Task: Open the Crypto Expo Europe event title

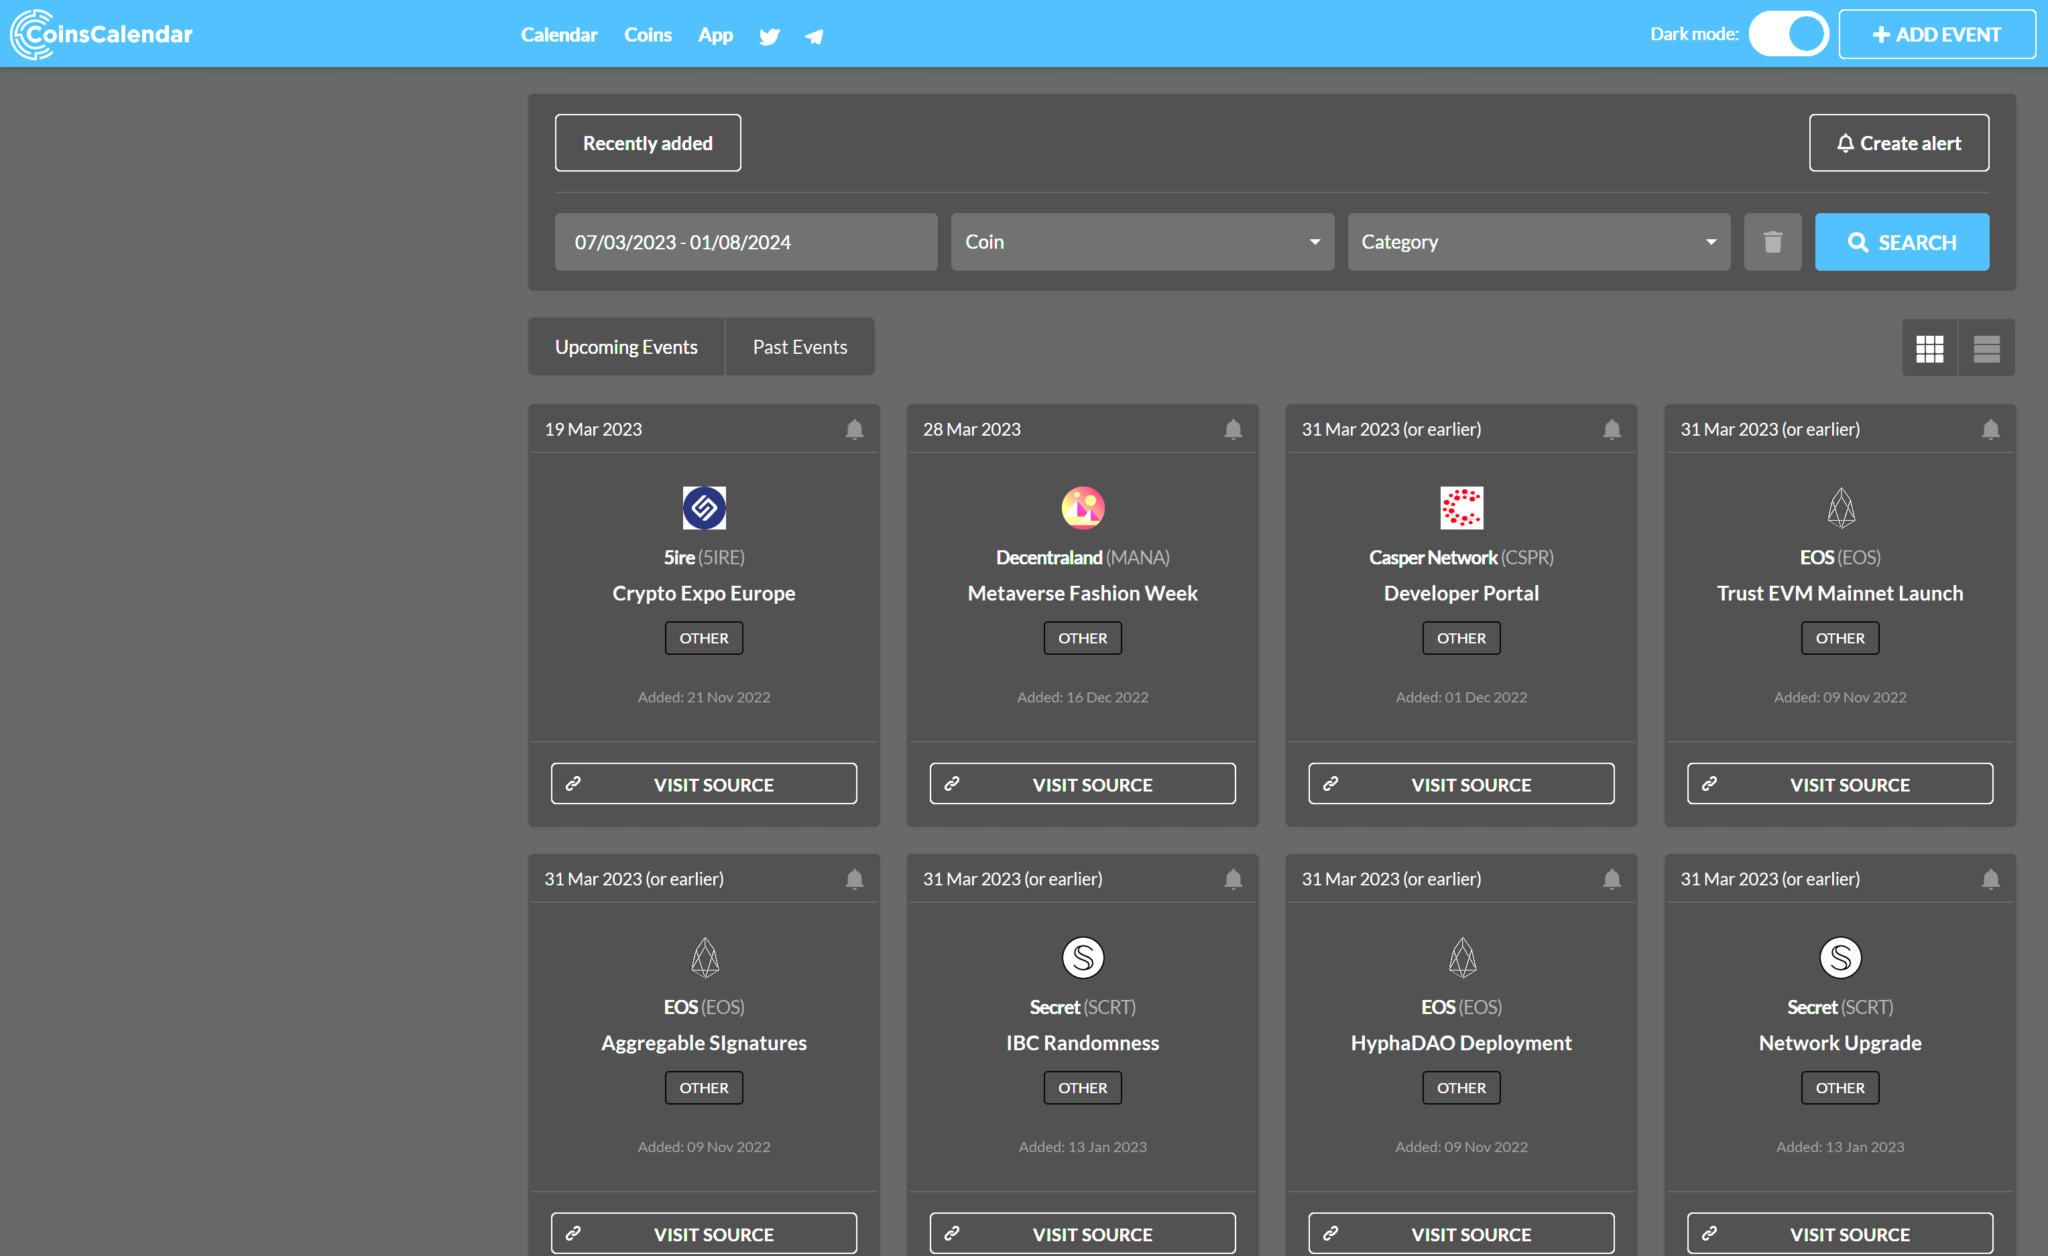Action: pyautogui.click(x=704, y=593)
